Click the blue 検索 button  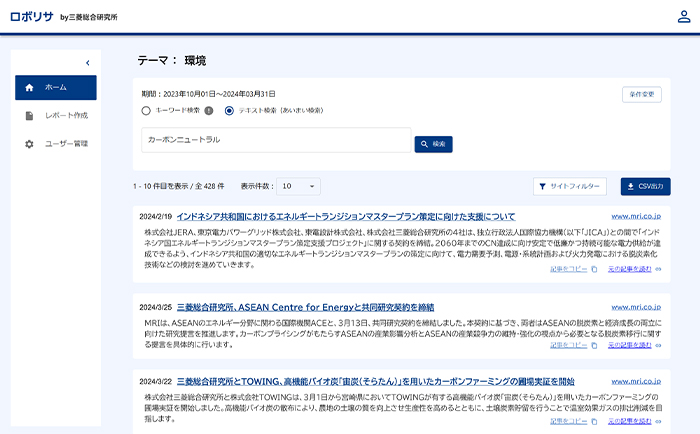coord(433,144)
